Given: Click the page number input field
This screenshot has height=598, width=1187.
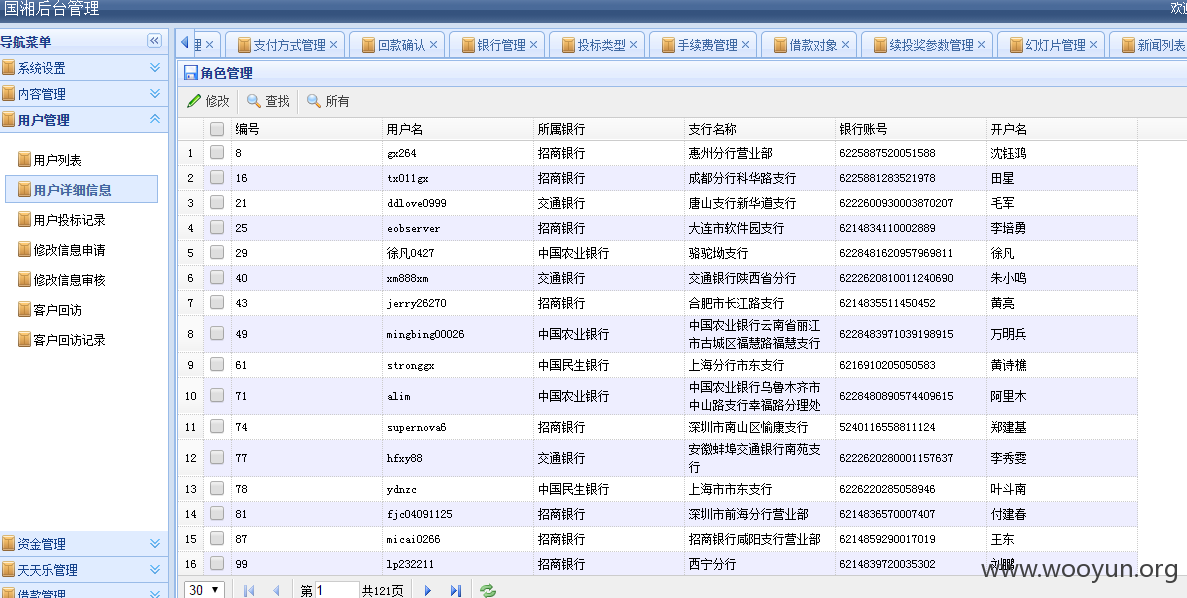Looking at the screenshot, I should pos(337,590).
